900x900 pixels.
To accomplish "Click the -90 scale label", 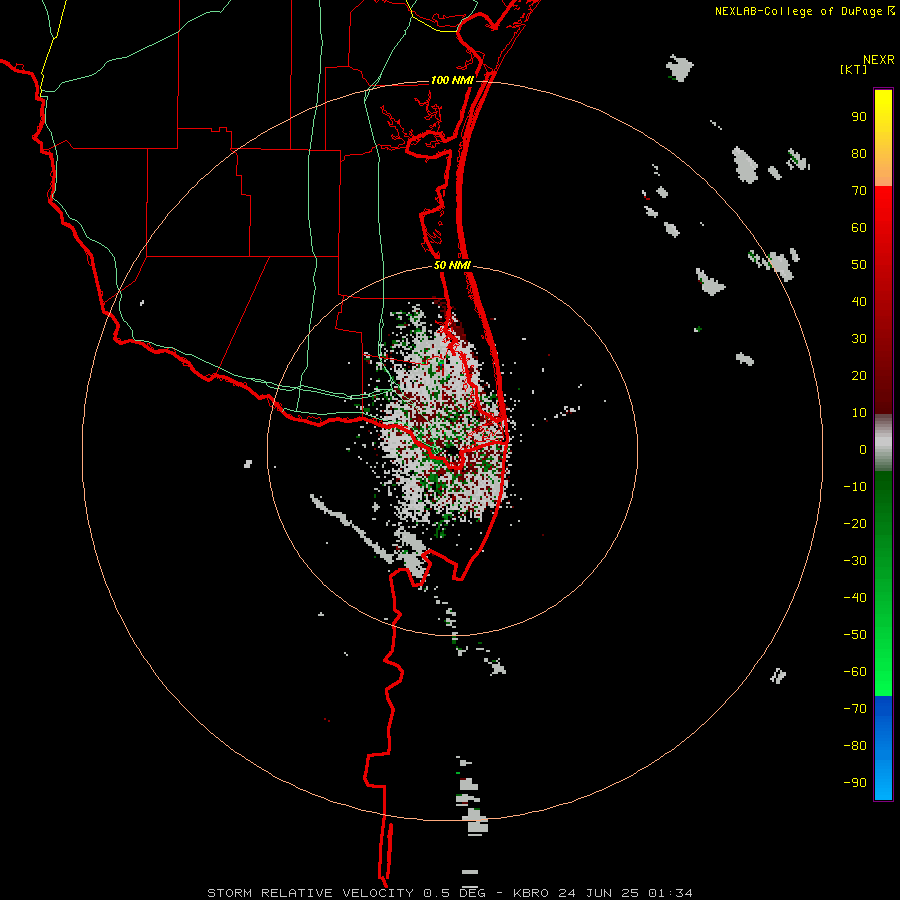I will pos(855,783).
